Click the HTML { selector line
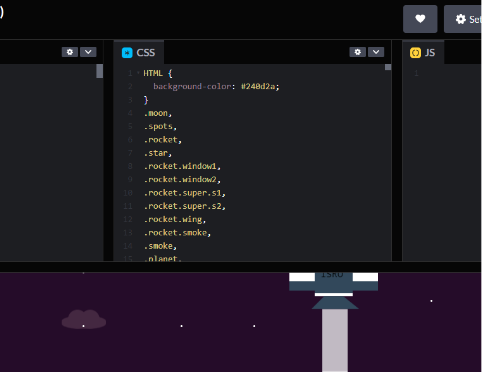 click(x=158, y=73)
